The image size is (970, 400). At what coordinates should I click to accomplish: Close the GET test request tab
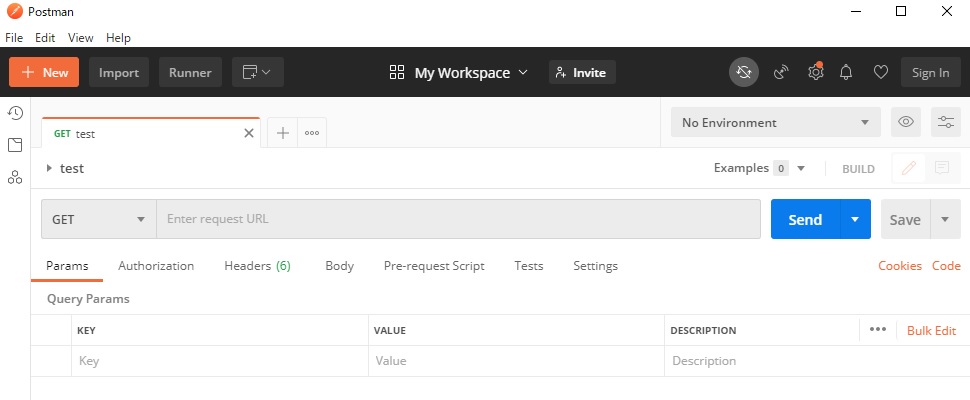click(249, 133)
